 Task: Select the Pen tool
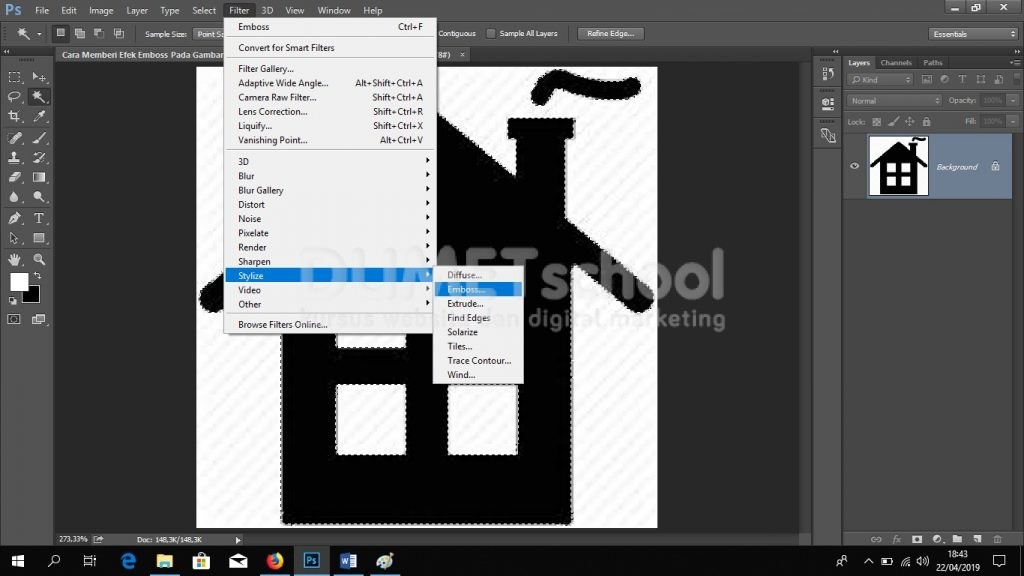tap(14, 218)
